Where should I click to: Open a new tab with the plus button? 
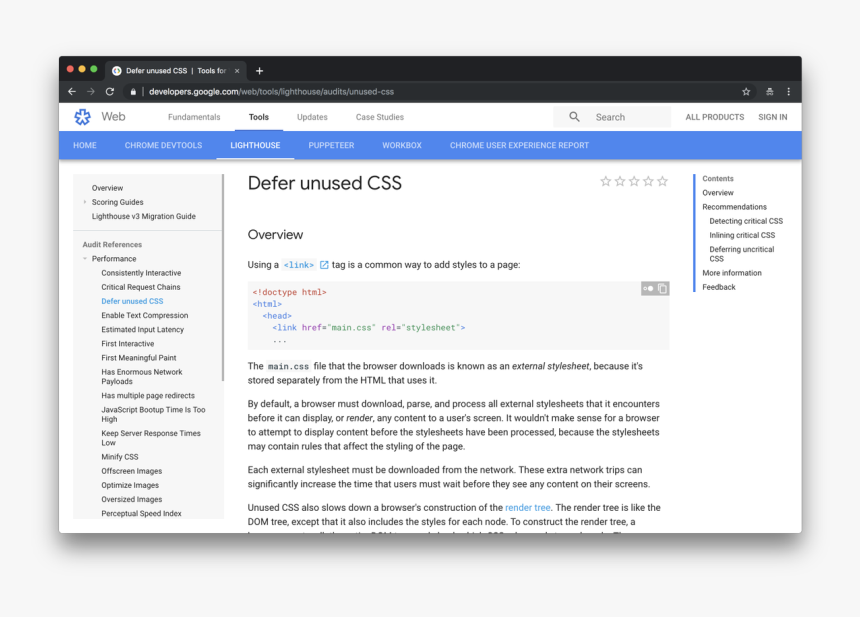[259, 71]
